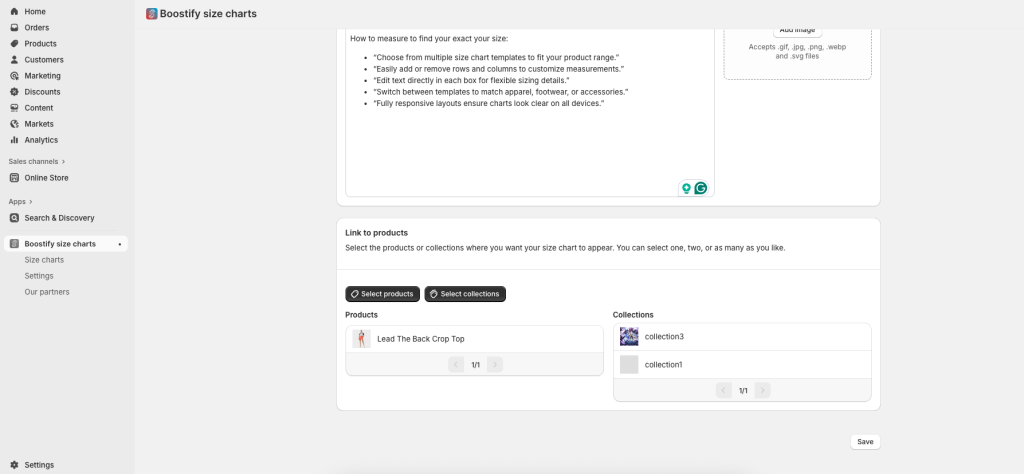Open Products section
The image size is (1024, 474).
click(x=40, y=44)
